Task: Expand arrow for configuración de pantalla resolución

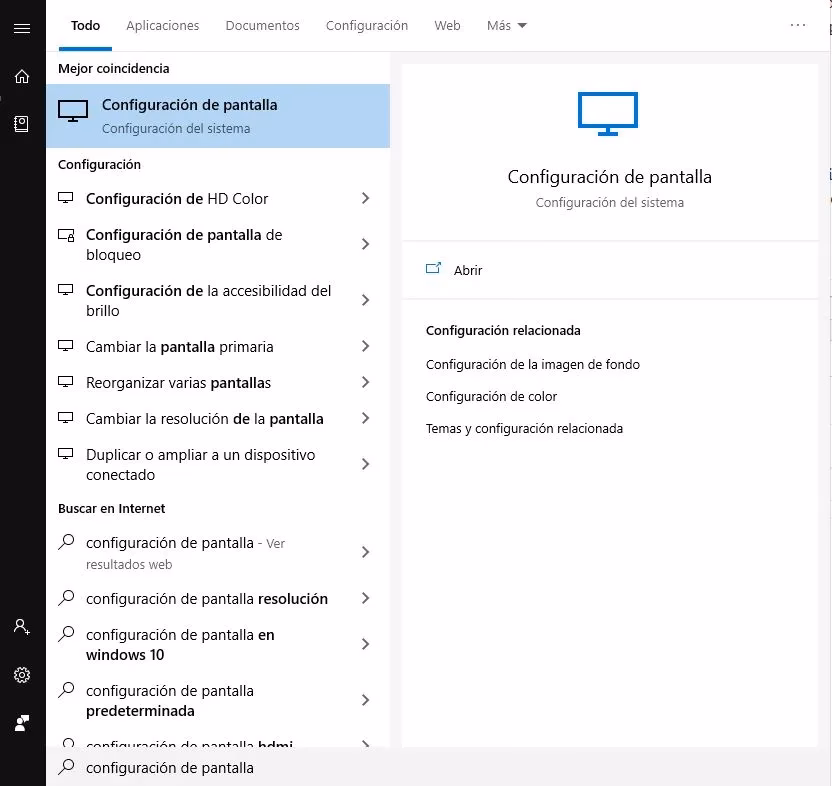Action: click(x=365, y=599)
